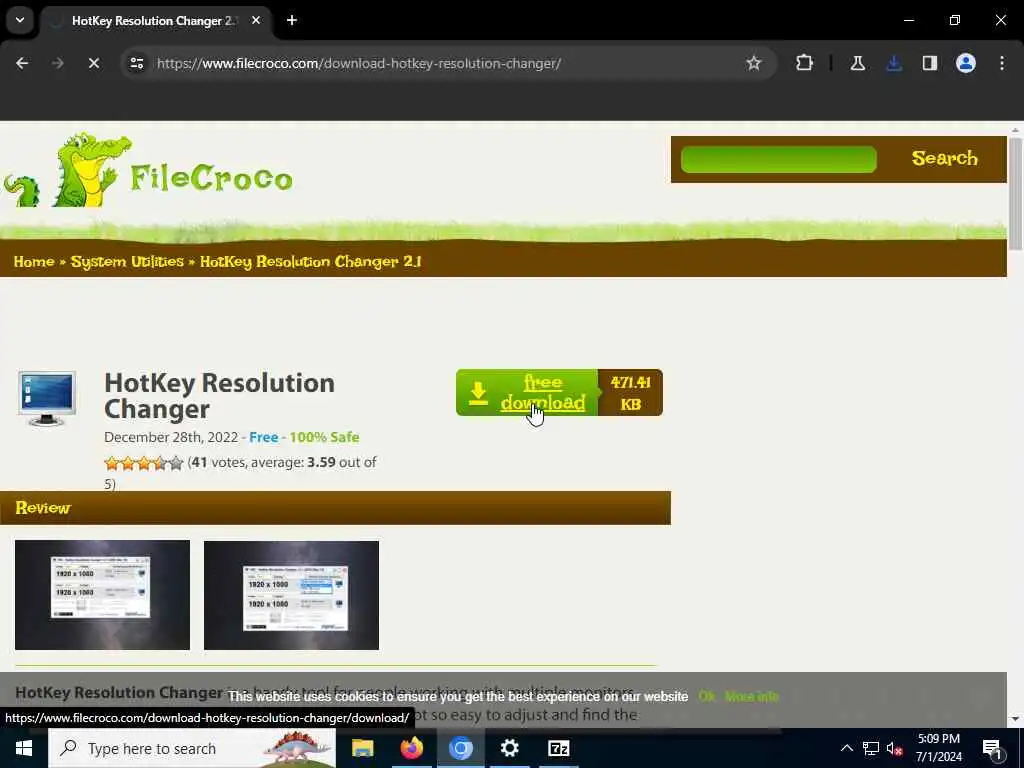Click the Review section header
The image size is (1024, 768).
[x=335, y=508]
